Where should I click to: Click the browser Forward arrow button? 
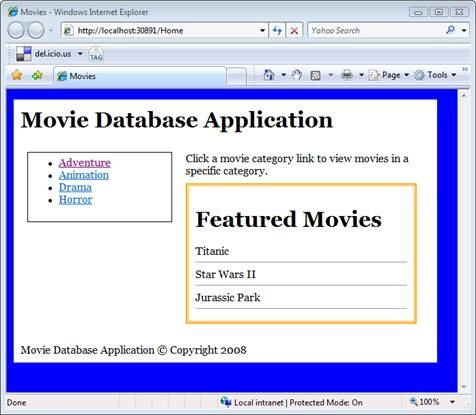pyautogui.click(x=35, y=31)
